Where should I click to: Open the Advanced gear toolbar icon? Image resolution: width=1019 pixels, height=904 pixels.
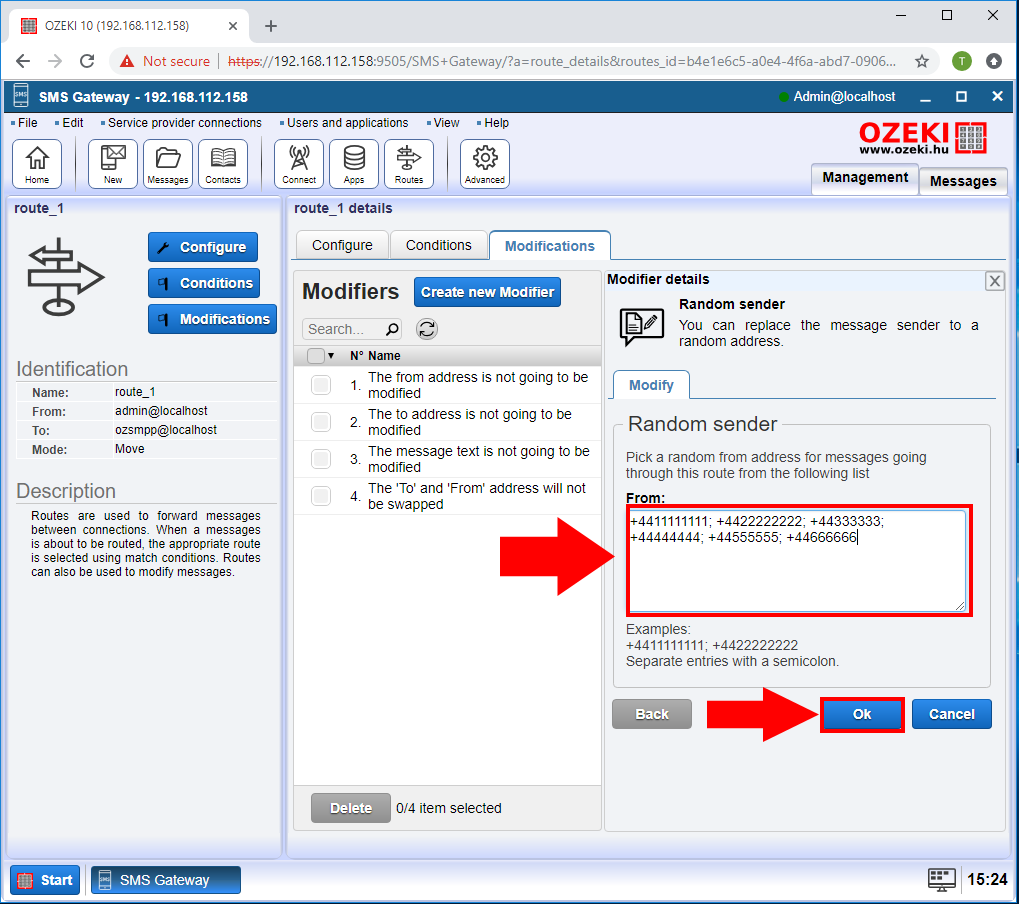coord(485,164)
